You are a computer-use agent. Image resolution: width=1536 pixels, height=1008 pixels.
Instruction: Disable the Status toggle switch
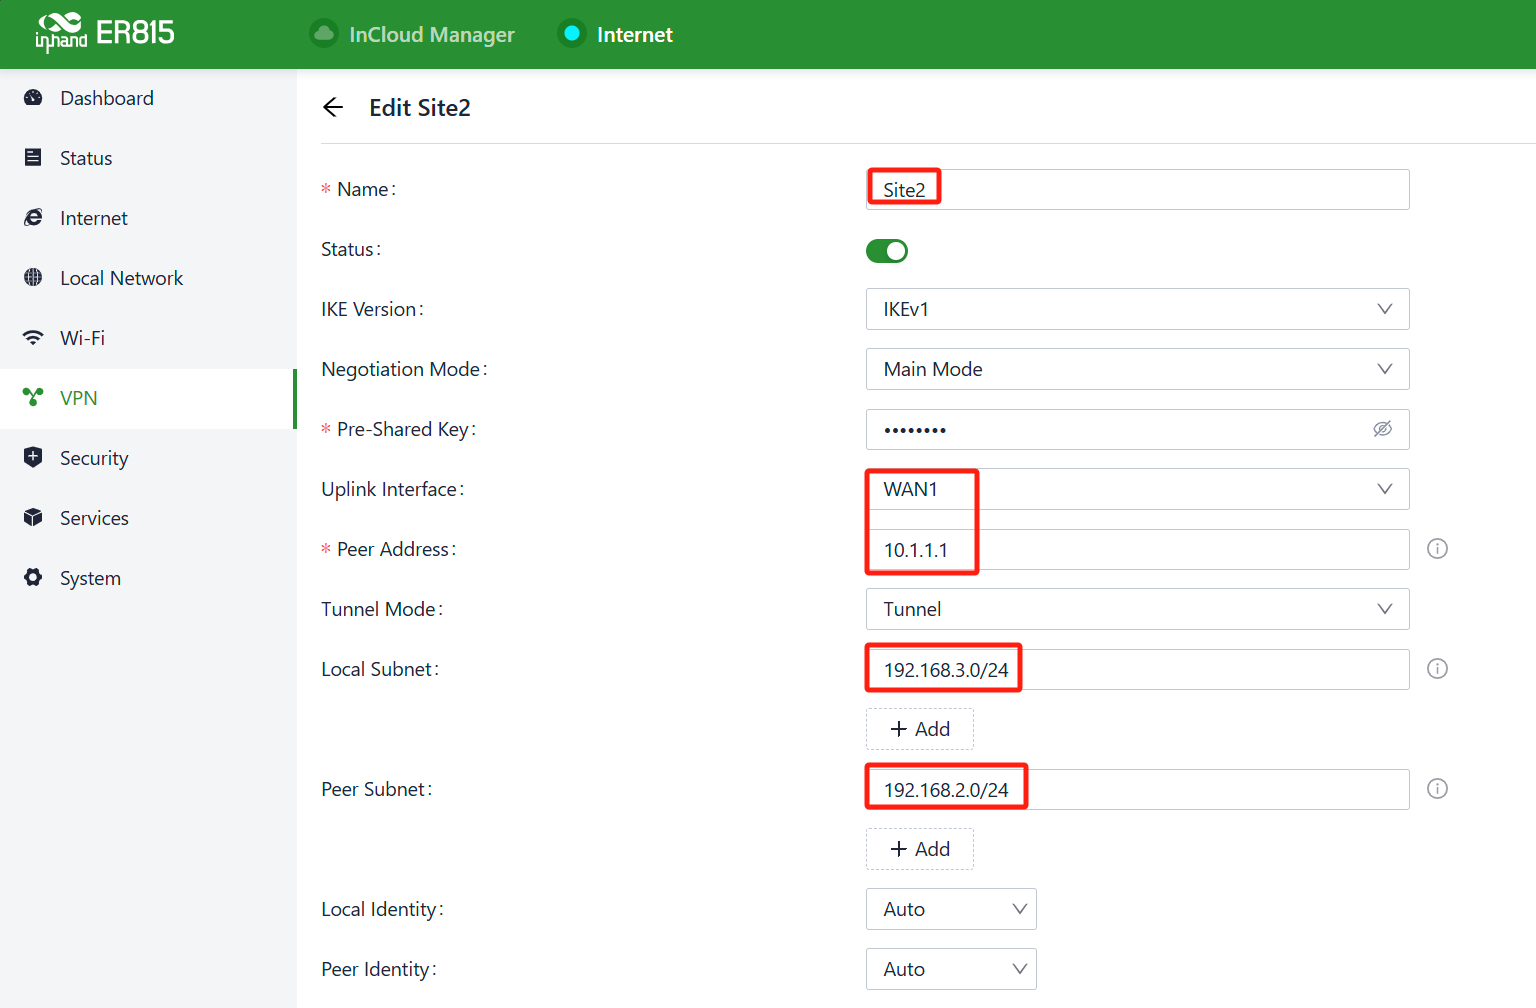(x=886, y=251)
